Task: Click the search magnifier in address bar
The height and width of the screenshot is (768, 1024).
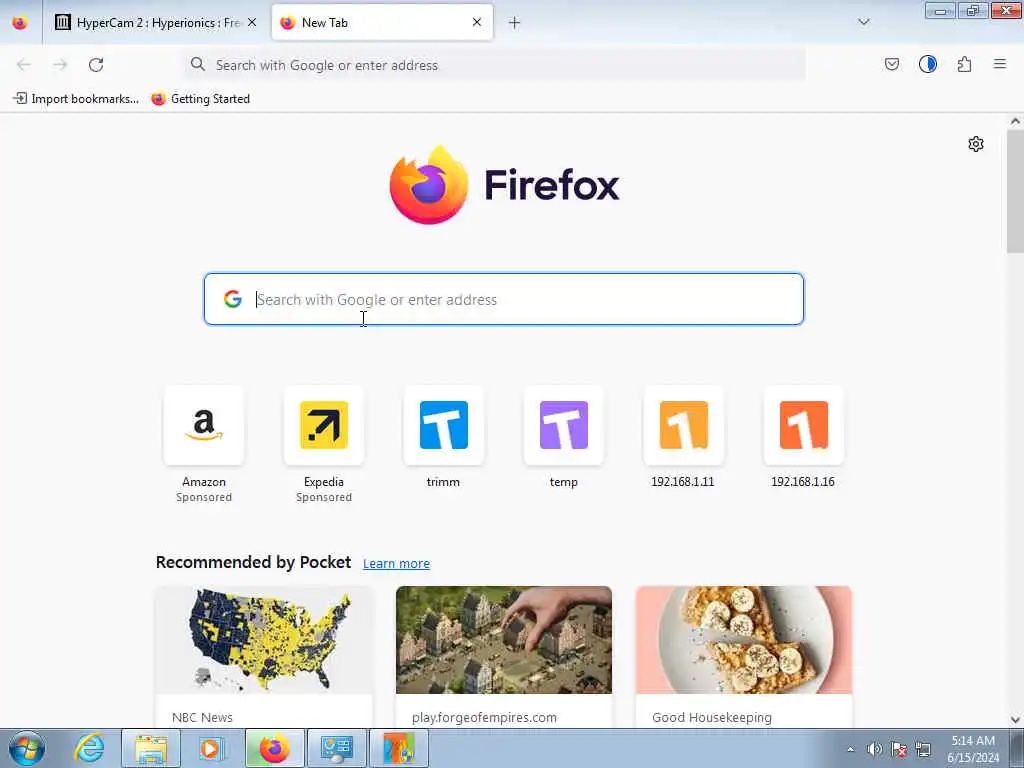Action: click(x=198, y=64)
